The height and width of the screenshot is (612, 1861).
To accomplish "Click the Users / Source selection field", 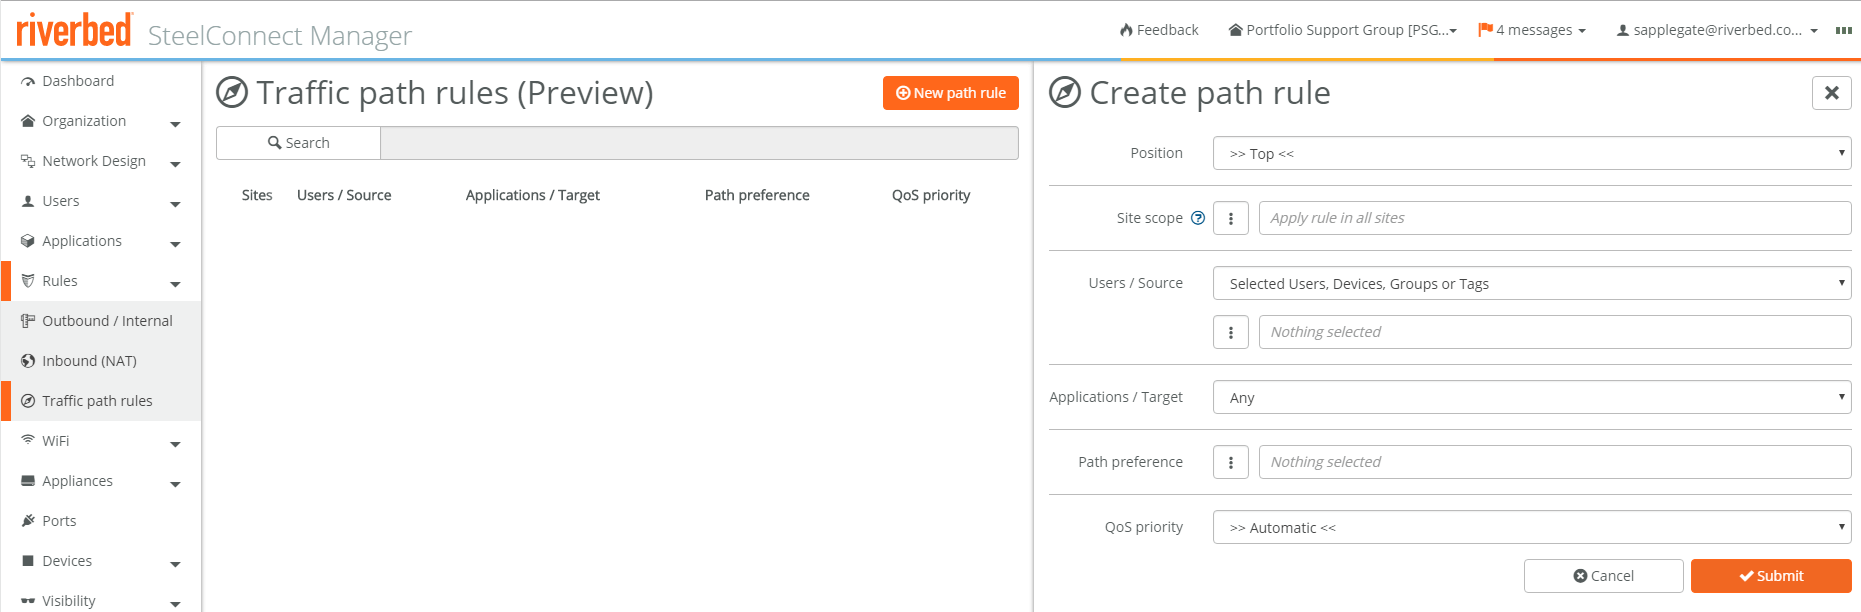I will point(1555,332).
